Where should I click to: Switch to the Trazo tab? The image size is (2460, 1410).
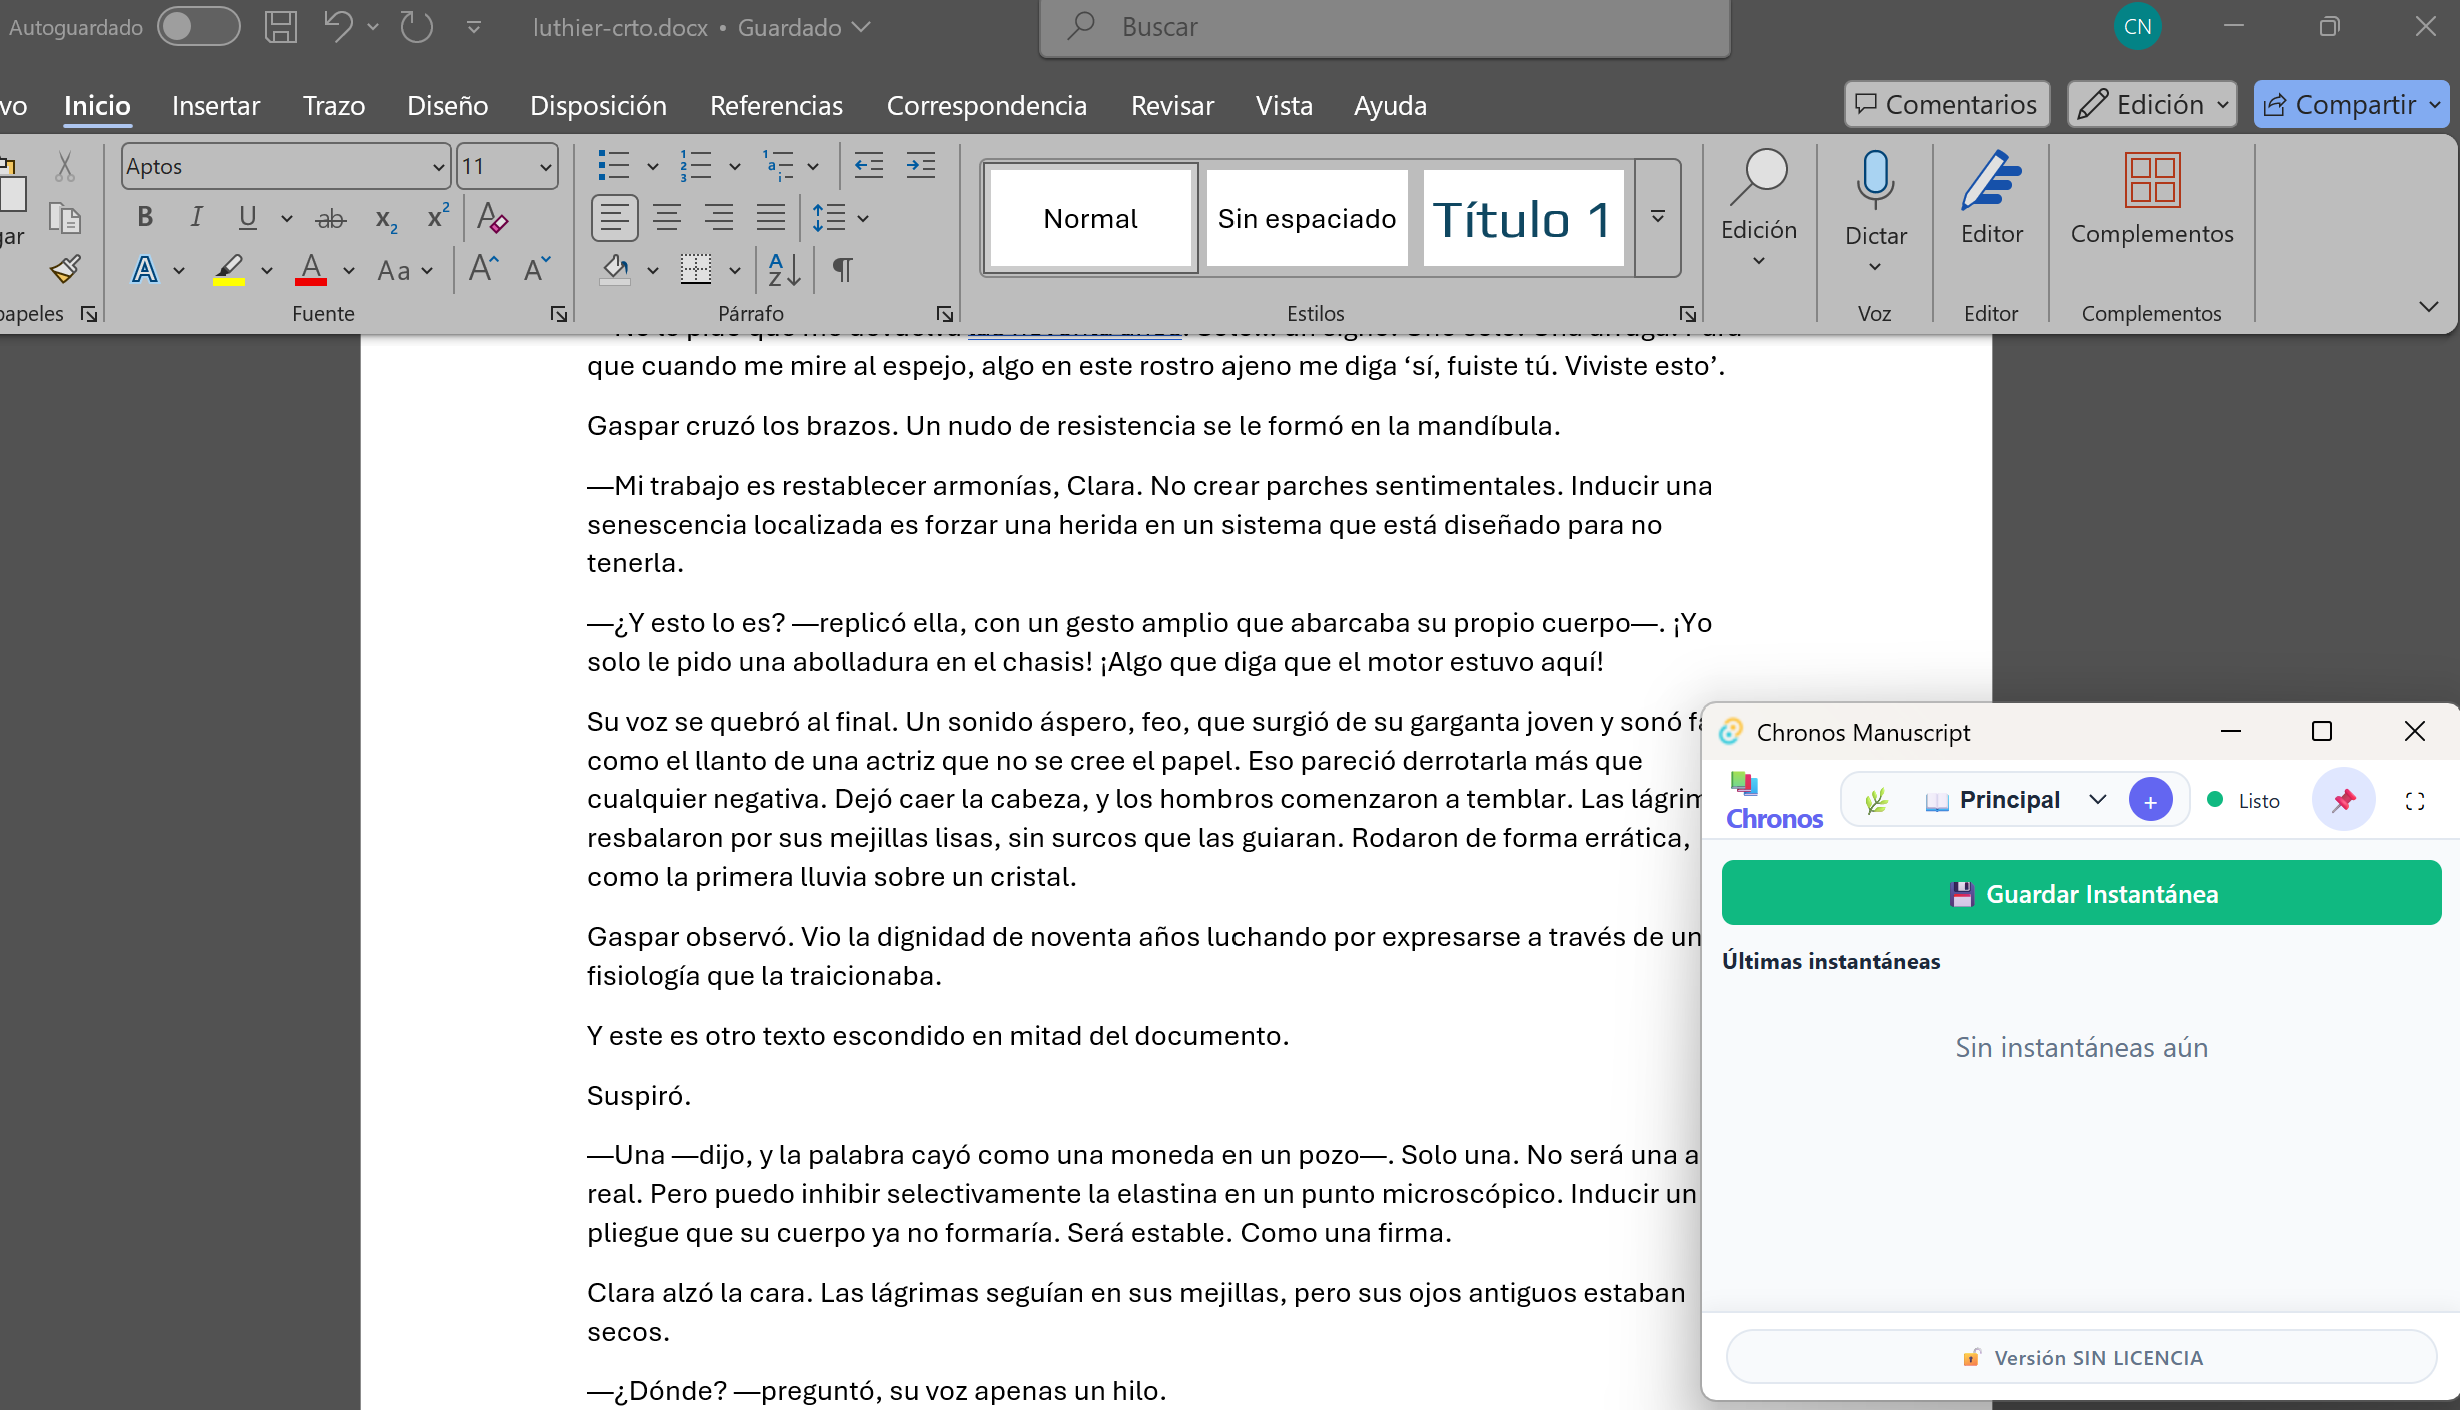click(334, 105)
